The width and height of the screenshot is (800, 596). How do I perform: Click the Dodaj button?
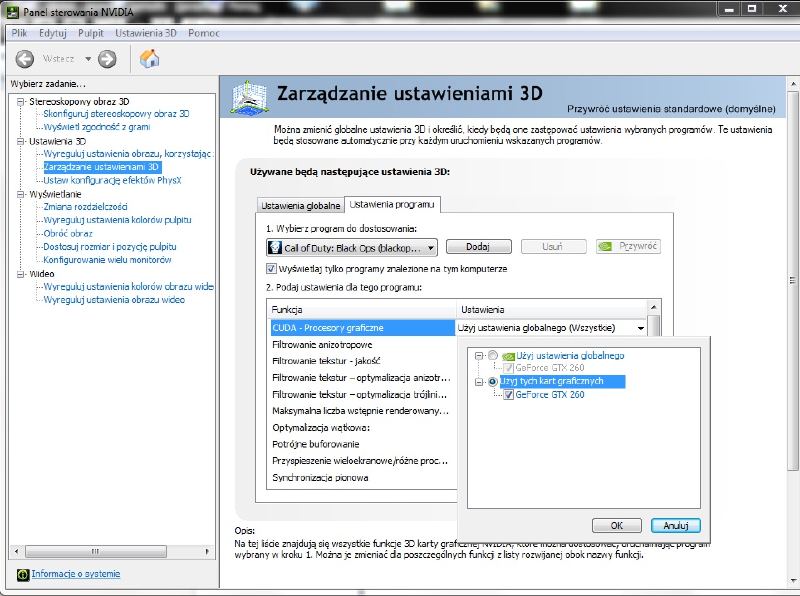pyautogui.click(x=478, y=247)
